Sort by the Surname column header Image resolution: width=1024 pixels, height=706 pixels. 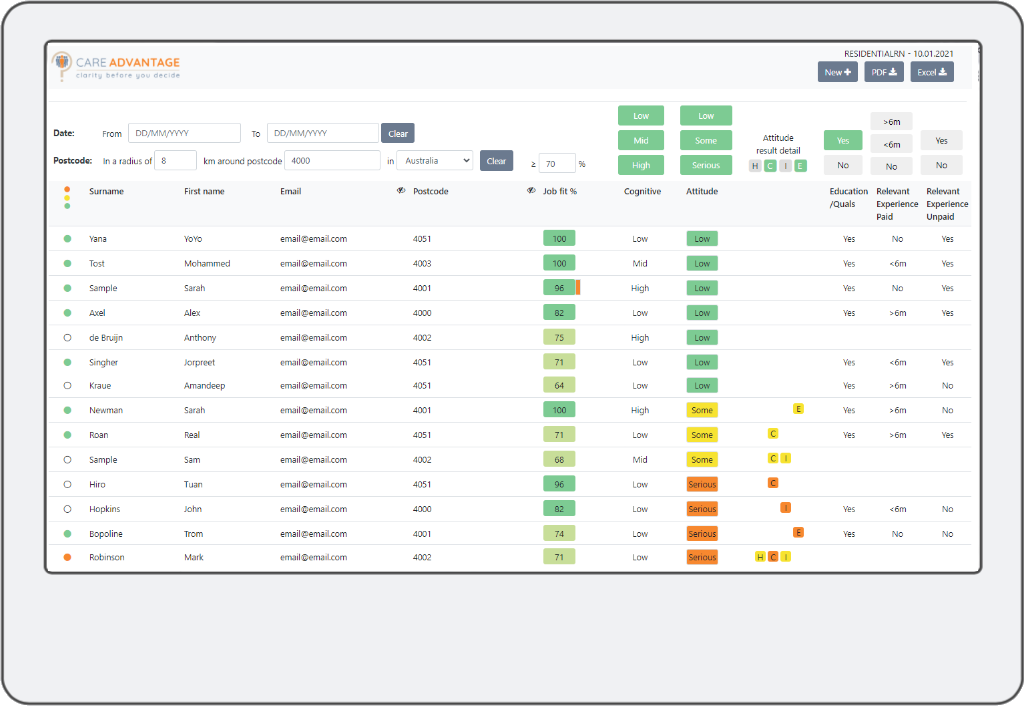click(106, 191)
